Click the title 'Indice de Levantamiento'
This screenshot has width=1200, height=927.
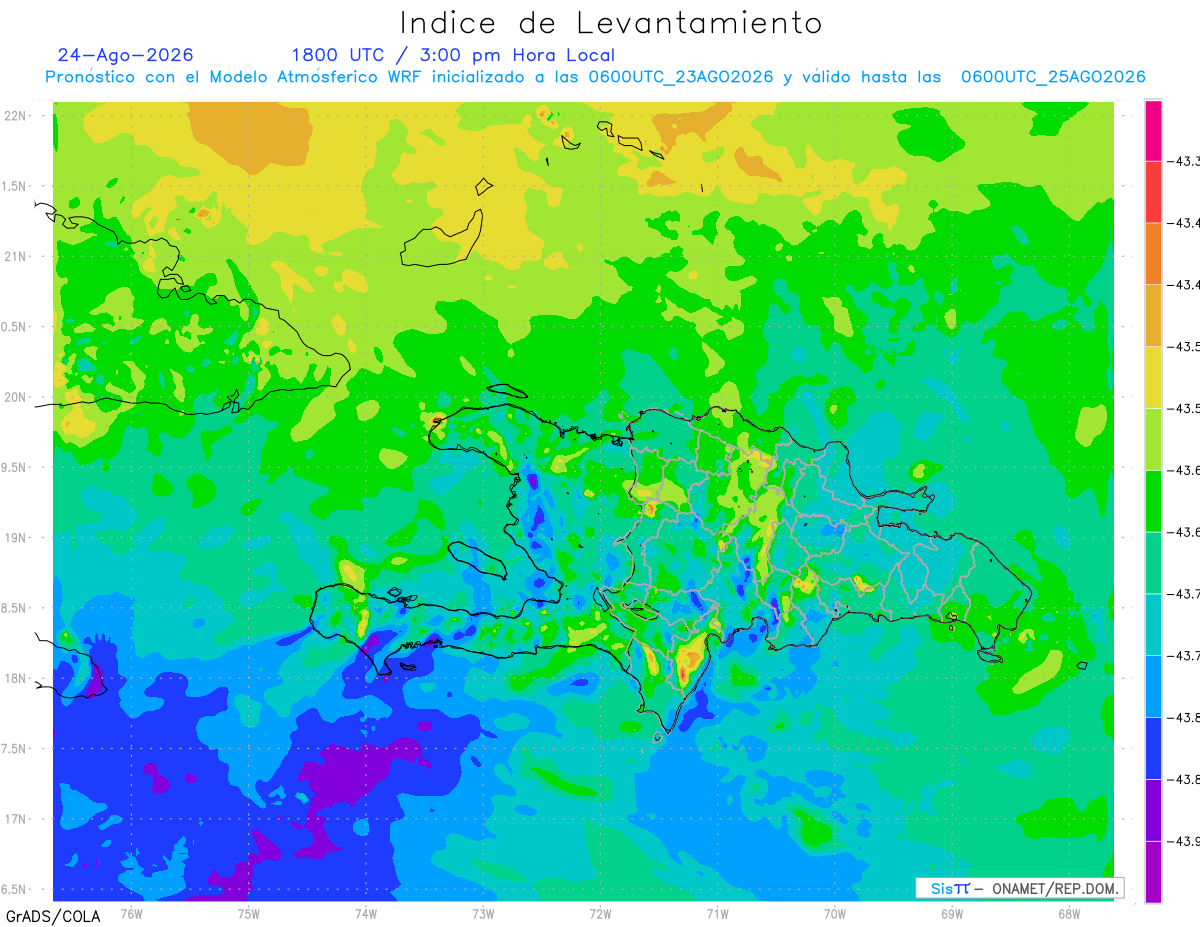click(x=611, y=23)
